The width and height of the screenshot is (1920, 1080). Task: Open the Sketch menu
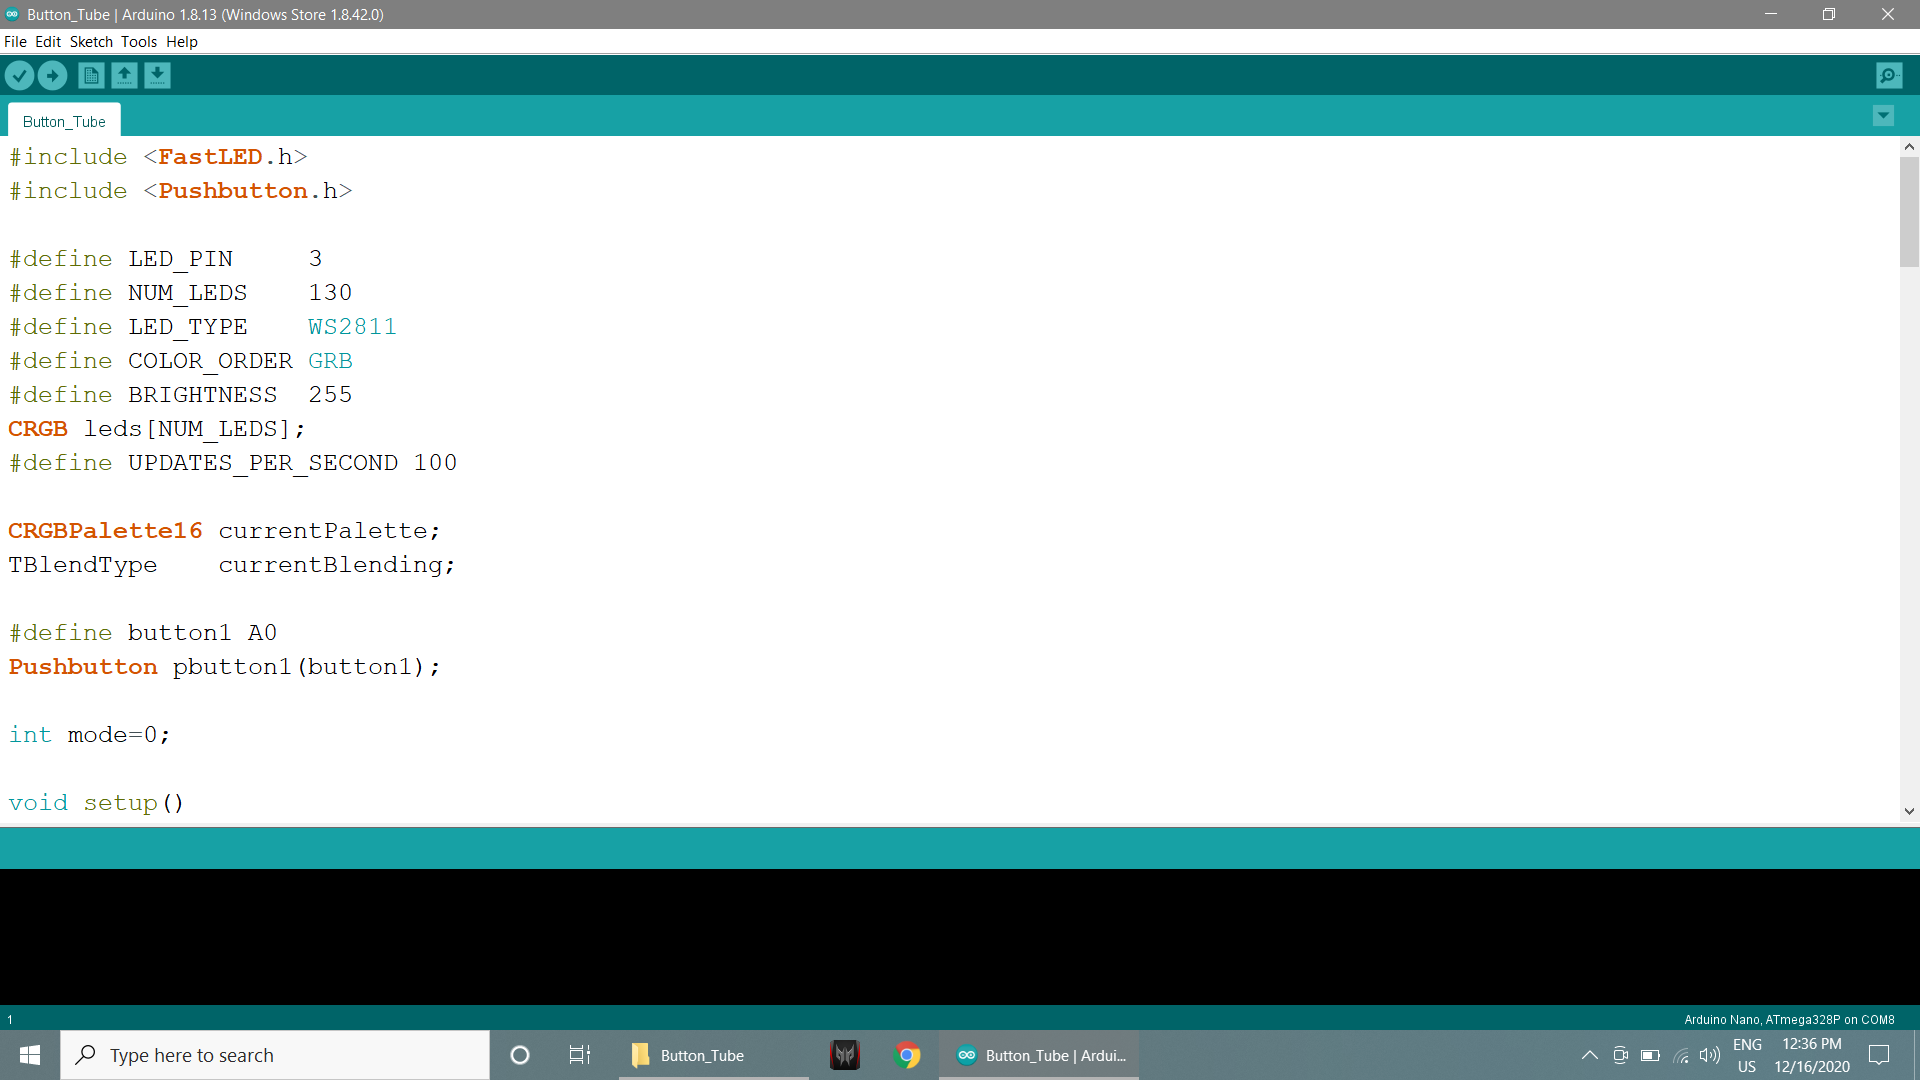(x=91, y=42)
